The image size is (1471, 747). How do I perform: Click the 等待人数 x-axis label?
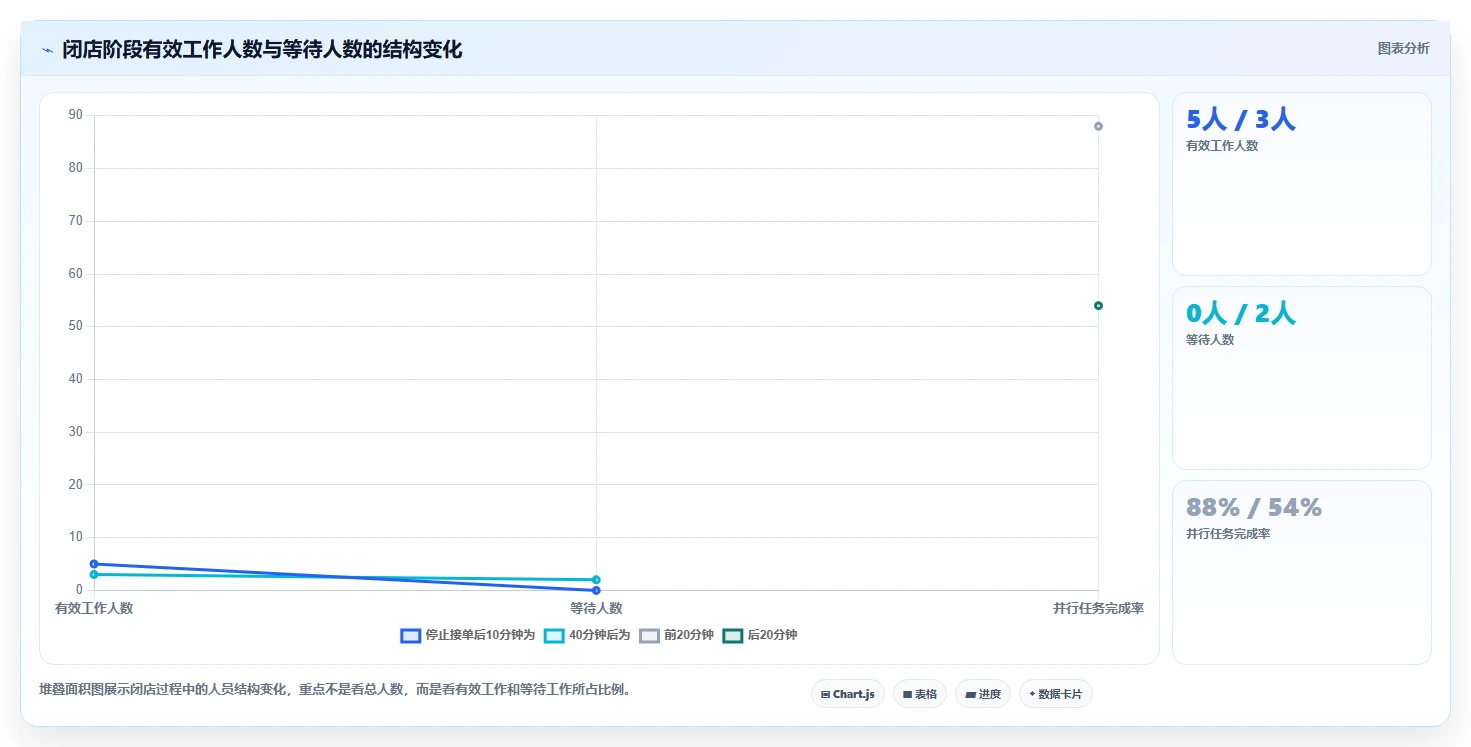coord(597,608)
